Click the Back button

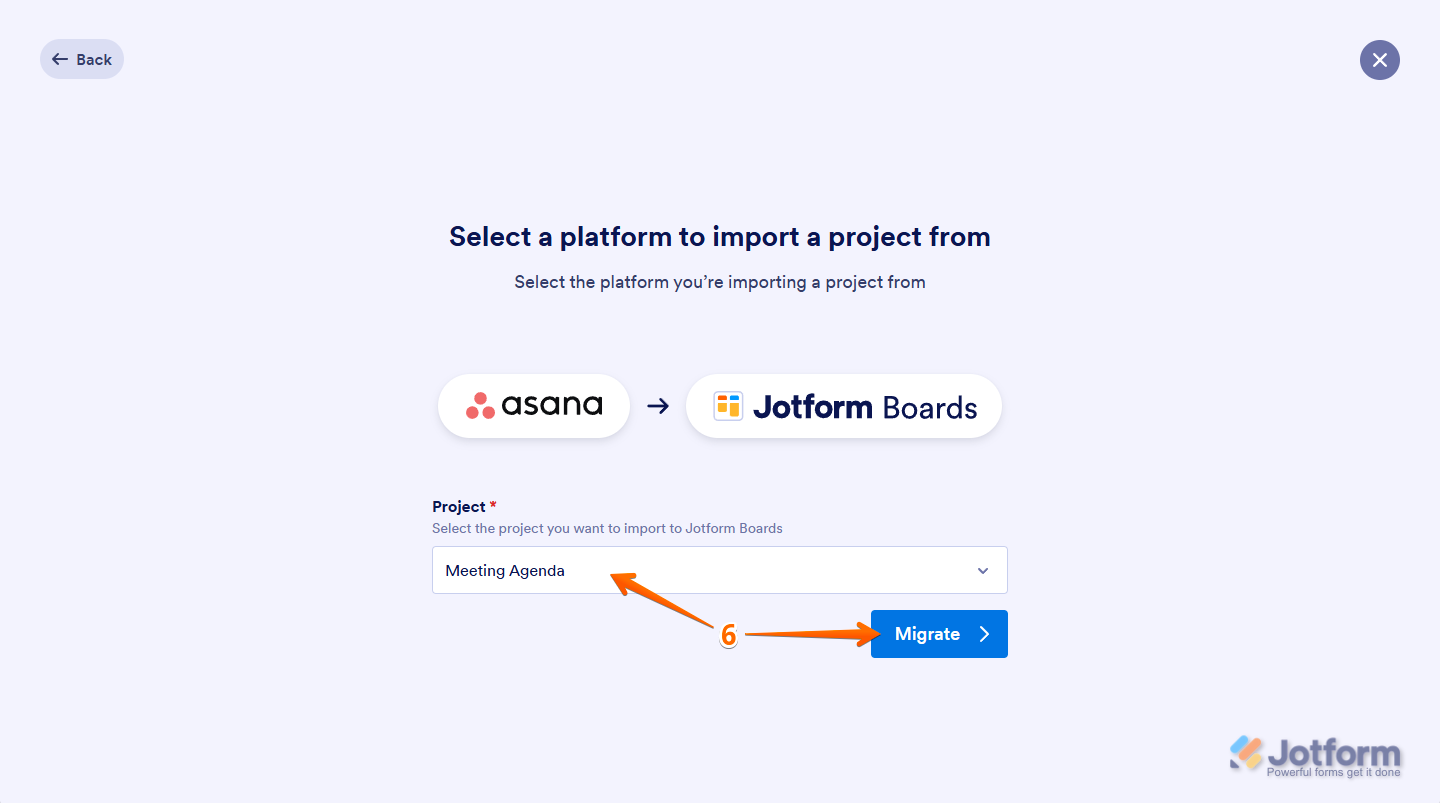(x=82, y=60)
